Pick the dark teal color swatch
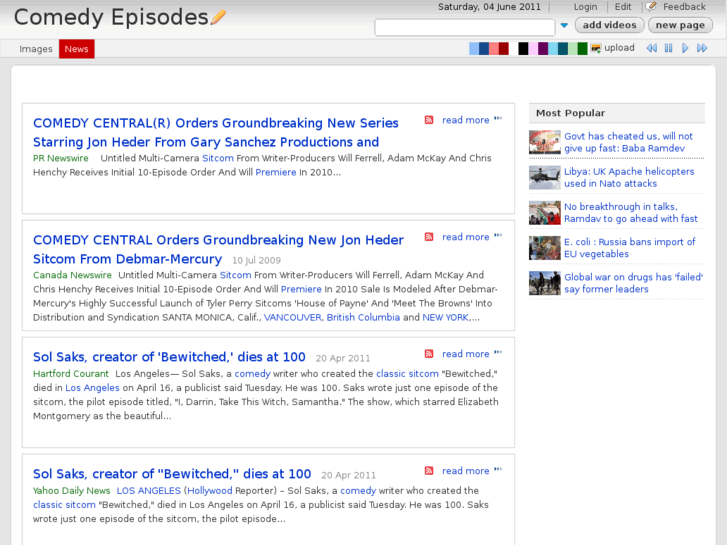The height and width of the screenshot is (545, 727). tap(563, 48)
